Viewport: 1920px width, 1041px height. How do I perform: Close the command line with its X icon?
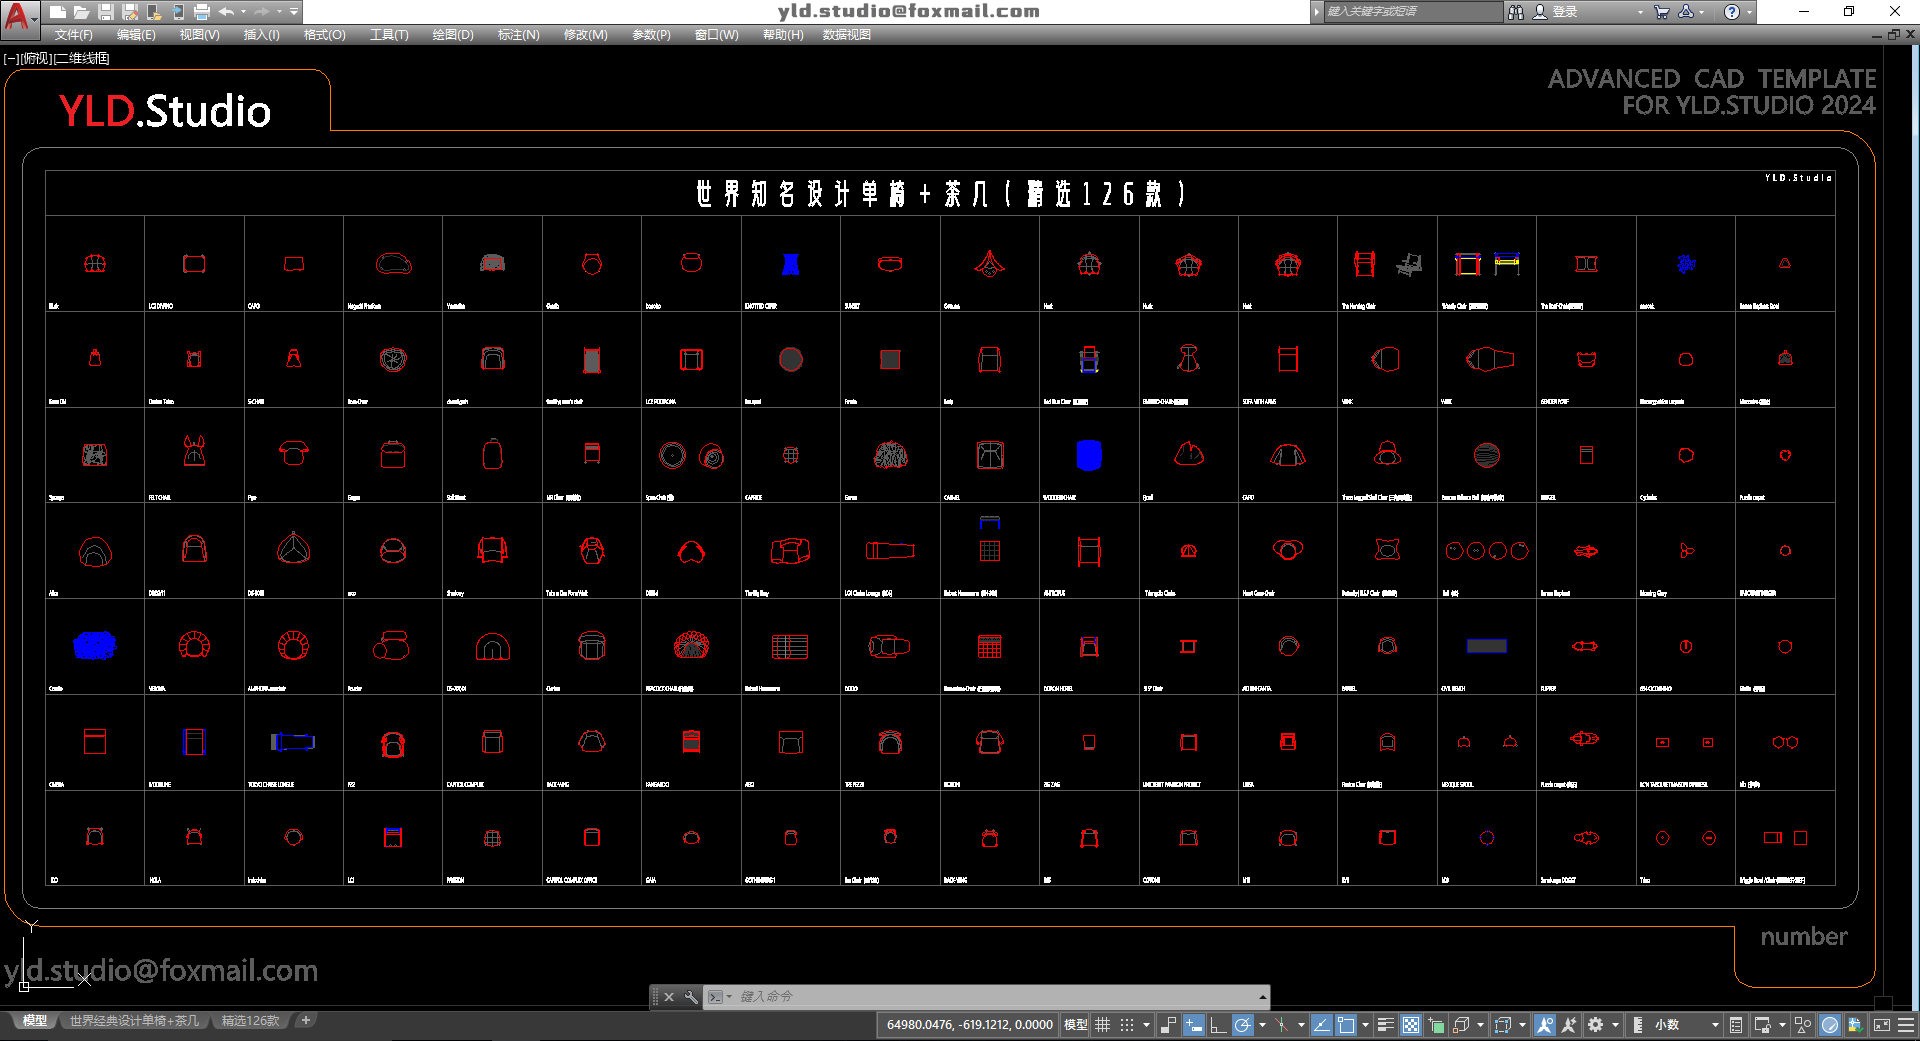pos(669,997)
